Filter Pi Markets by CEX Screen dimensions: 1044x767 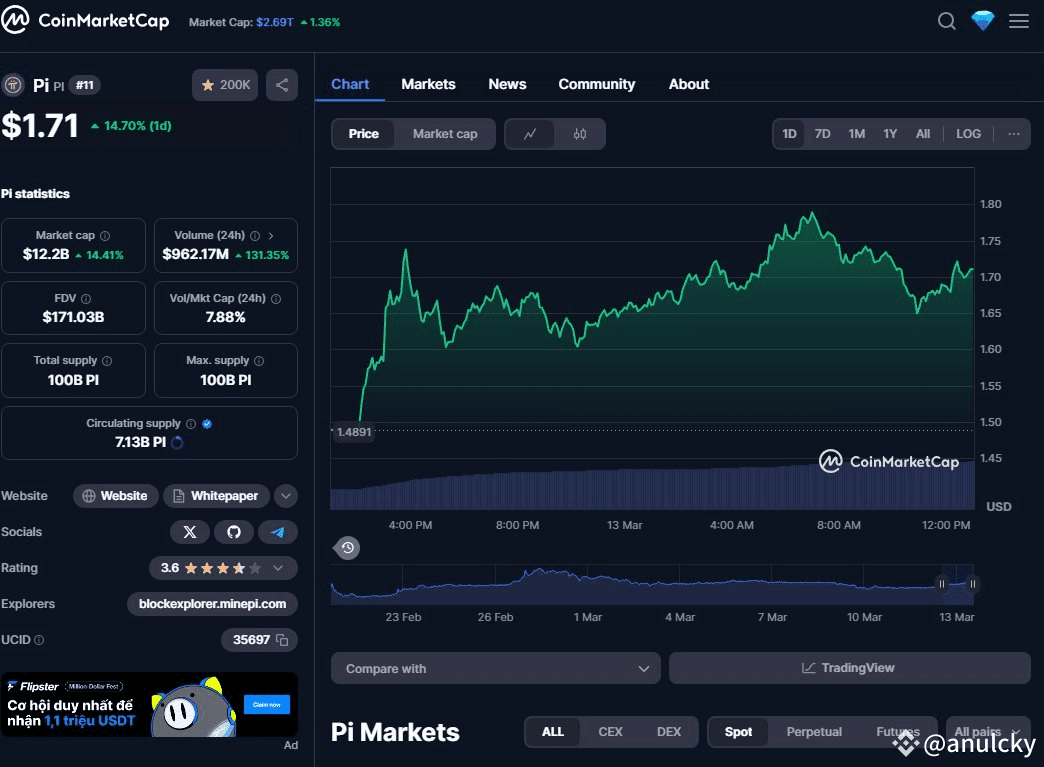point(610,732)
